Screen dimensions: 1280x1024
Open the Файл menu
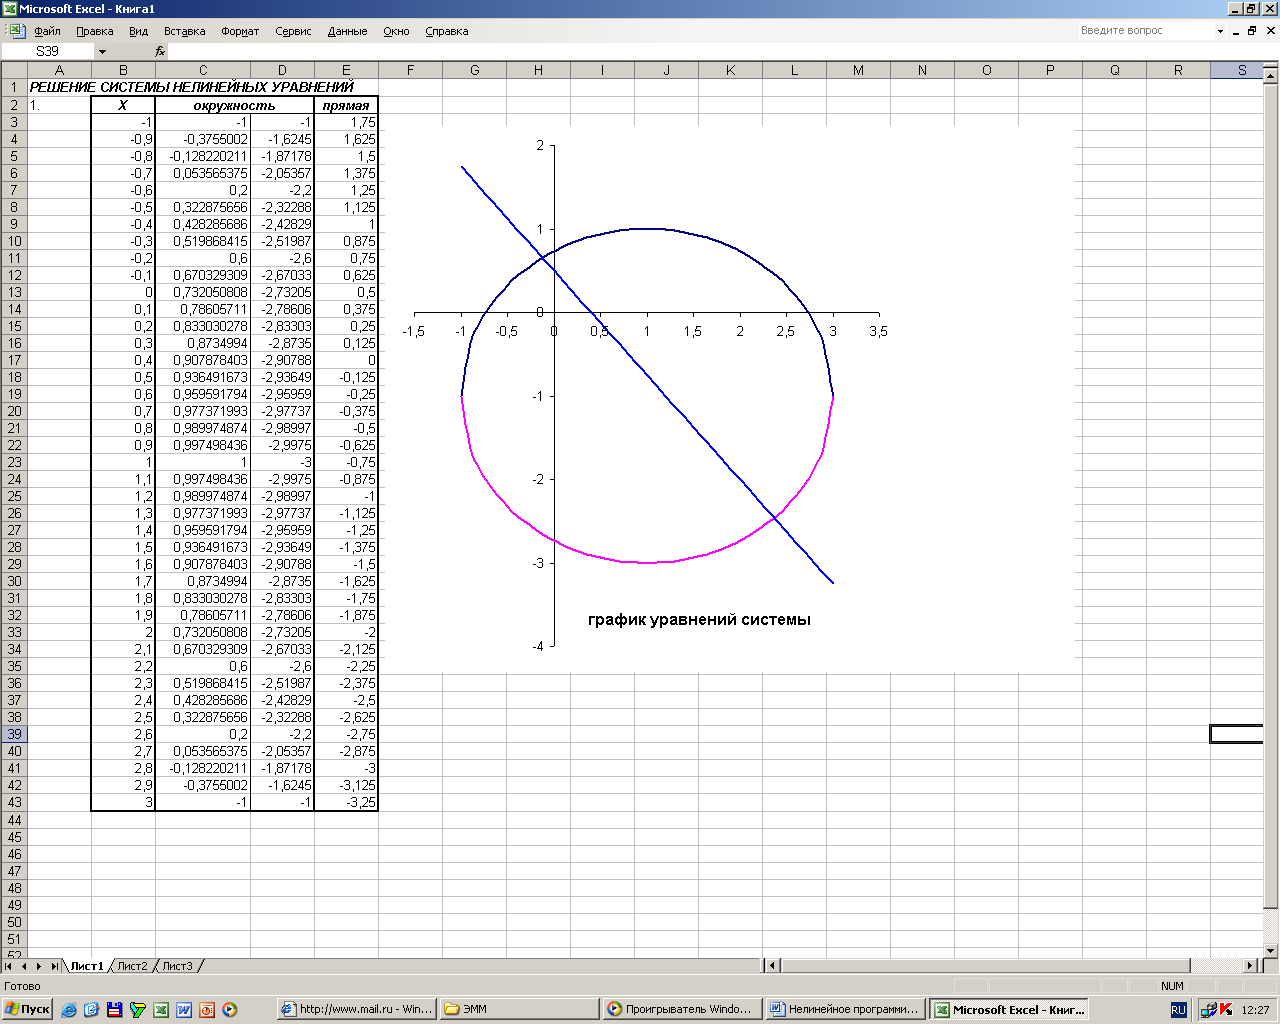[x=47, y=31]
